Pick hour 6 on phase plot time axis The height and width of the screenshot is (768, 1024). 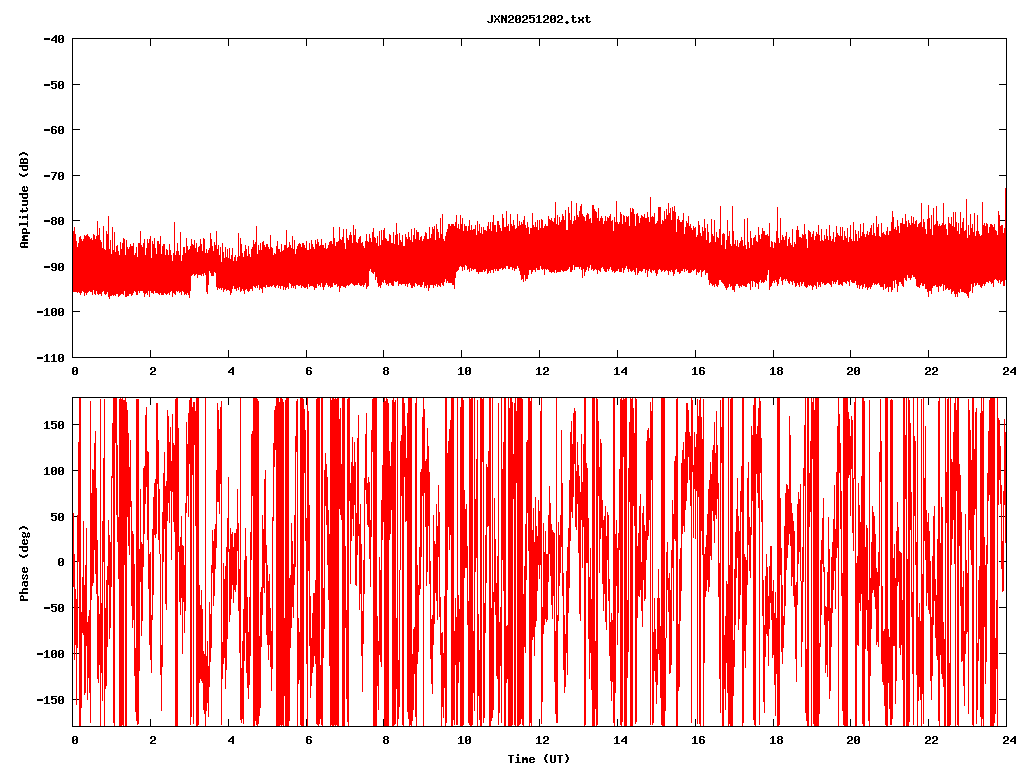[x=308, y=740]
